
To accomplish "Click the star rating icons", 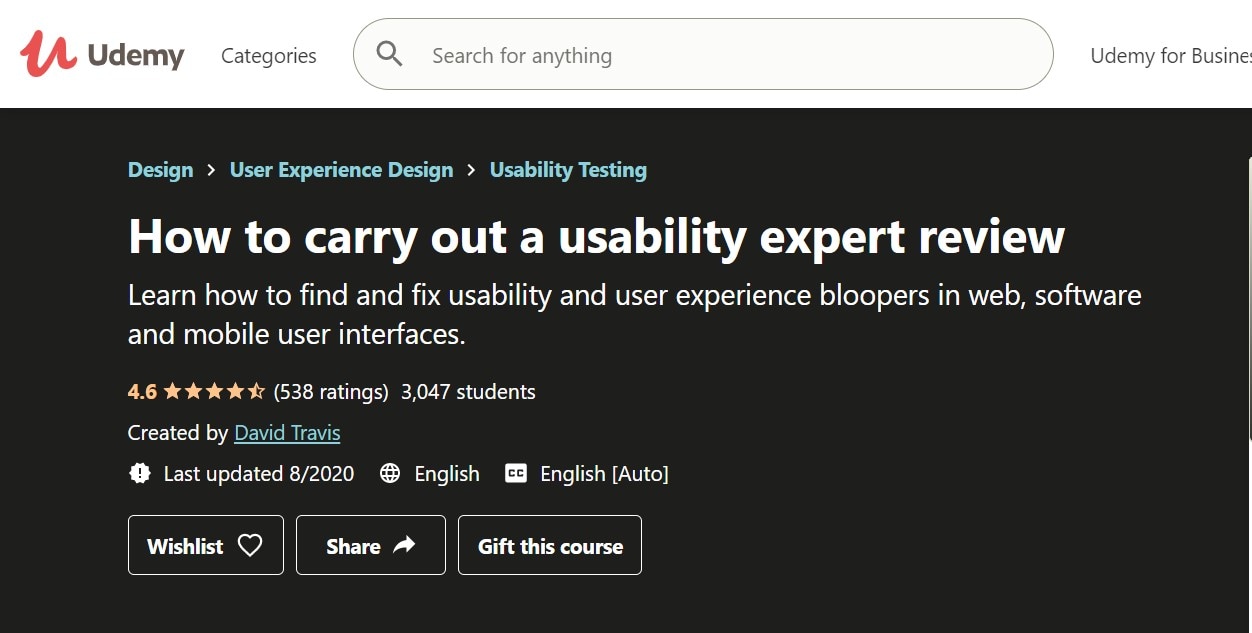I will [x=214, y=391].
